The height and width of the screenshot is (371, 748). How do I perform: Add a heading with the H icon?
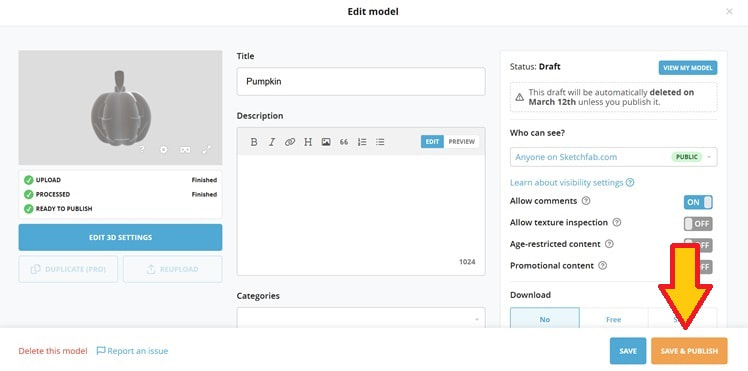(x=308, y=142)
